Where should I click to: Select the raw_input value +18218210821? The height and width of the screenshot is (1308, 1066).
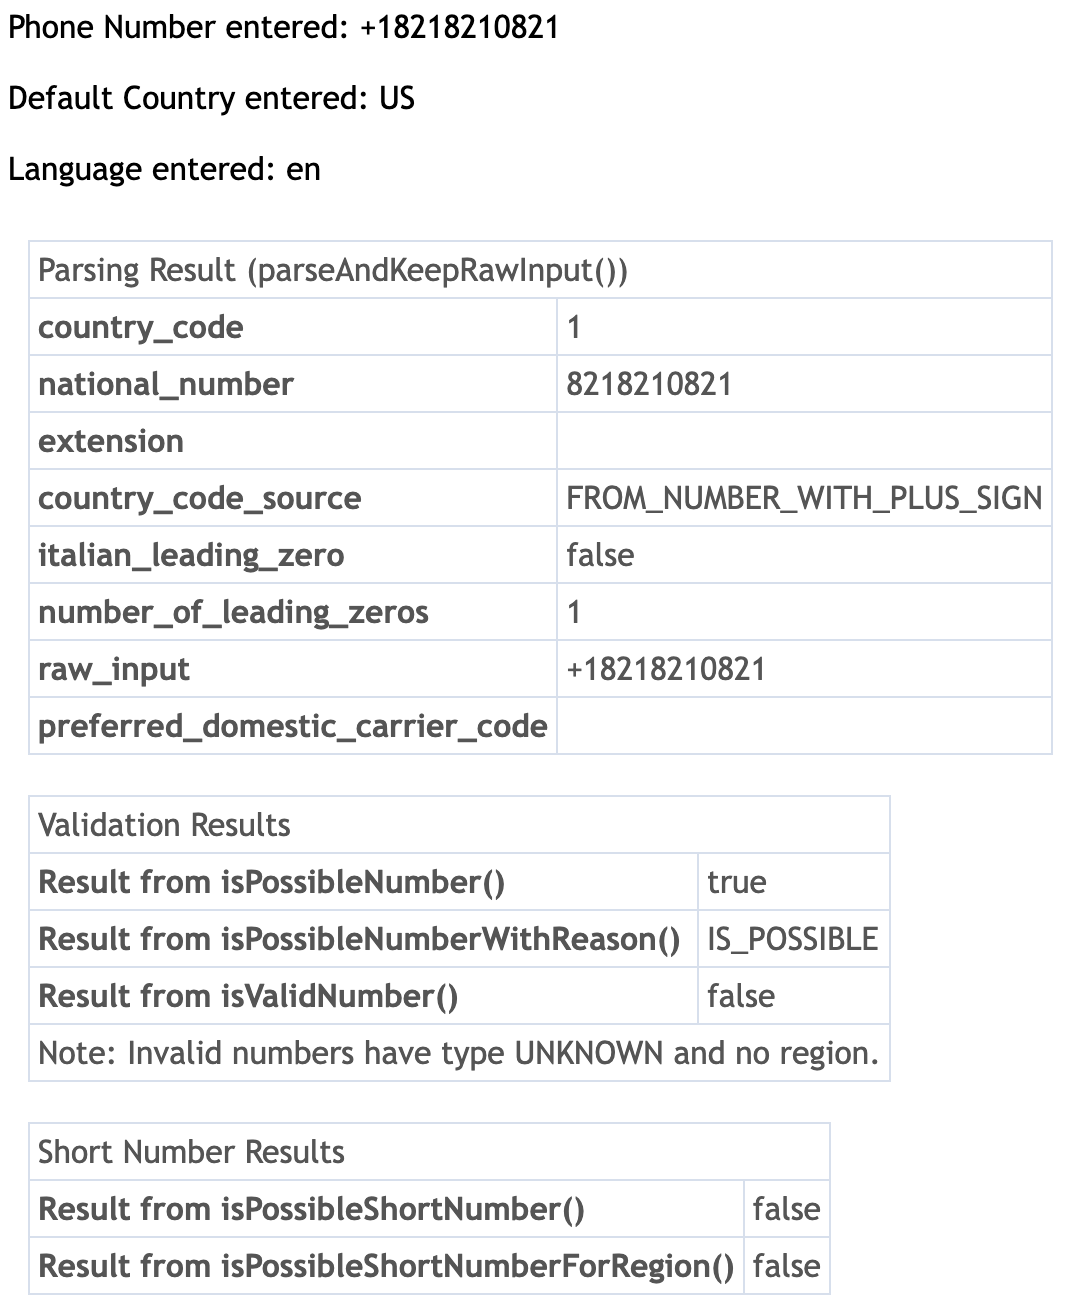coord(665,669)
